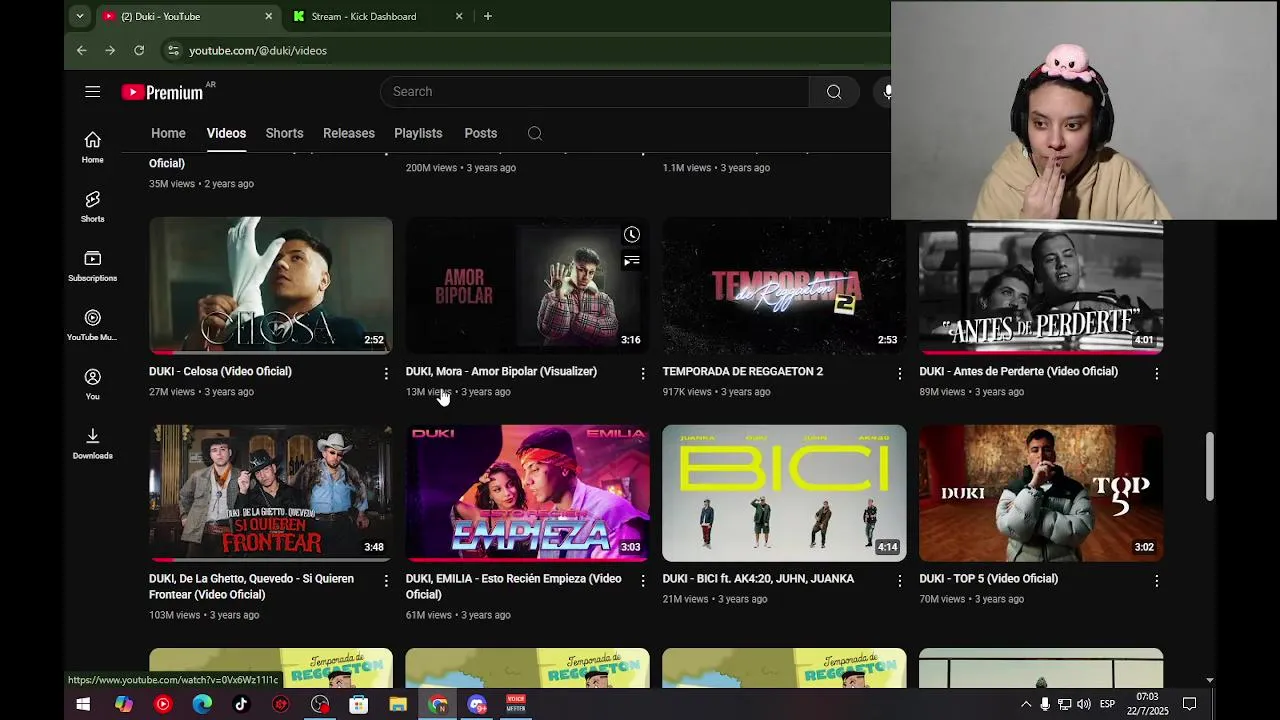Screen dimensions: 1280x720
Task: Open DUKI - TOP 5 (Video Oficial) title
Action: (x=988, y=578)
